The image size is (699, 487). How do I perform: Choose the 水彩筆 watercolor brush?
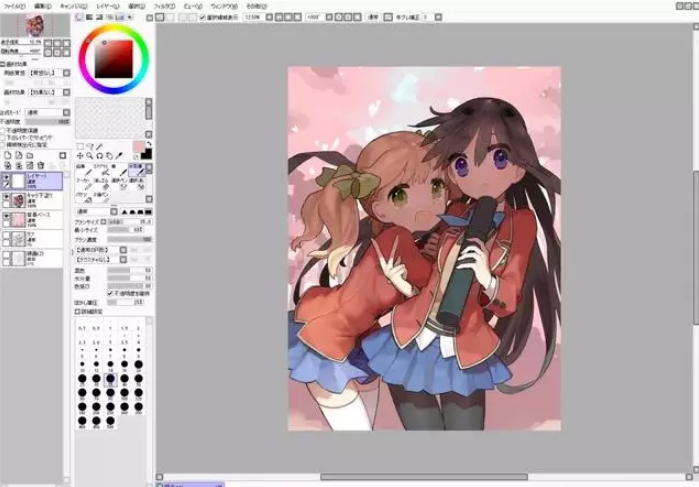(x=136, y=169)
